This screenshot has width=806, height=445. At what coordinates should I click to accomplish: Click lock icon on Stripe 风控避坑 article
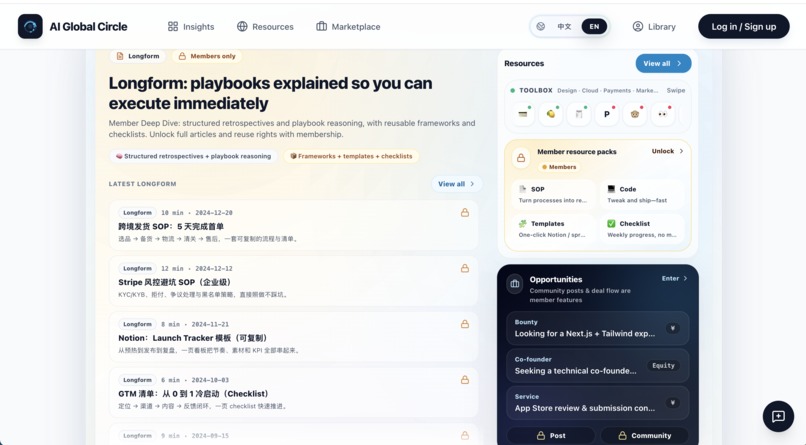click(465, 268)
